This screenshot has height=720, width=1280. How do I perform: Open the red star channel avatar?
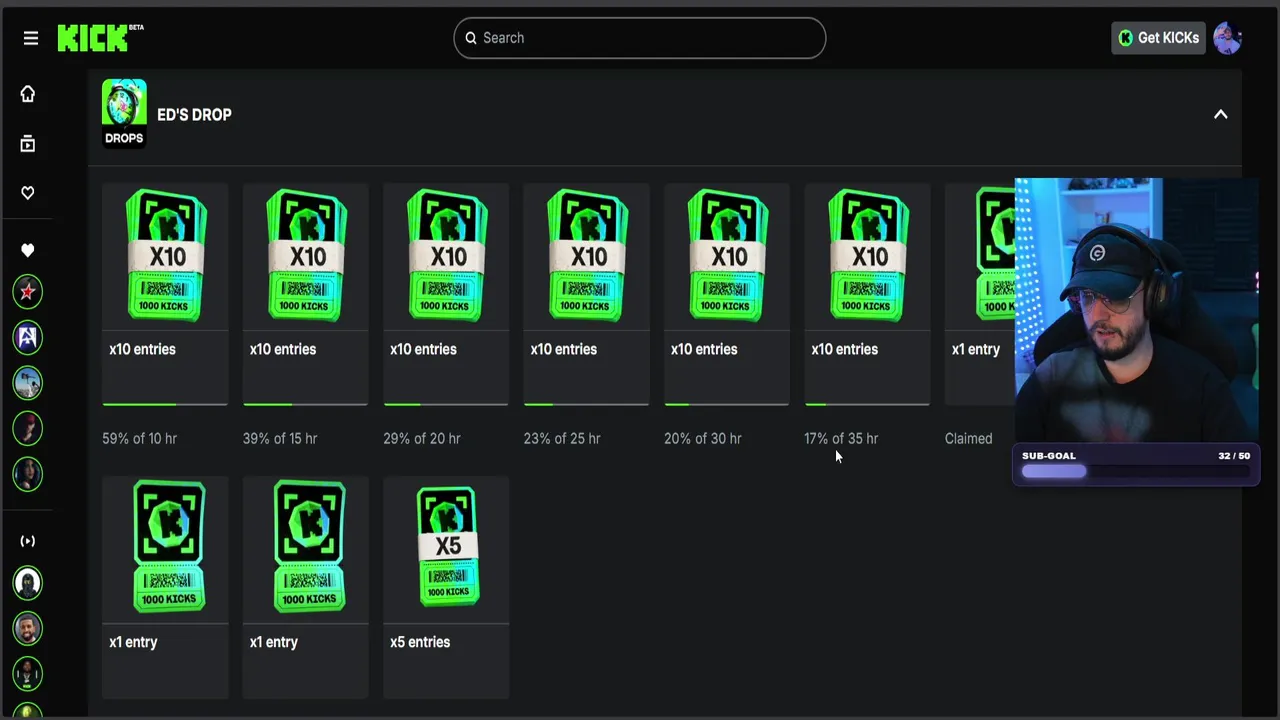coord(28,292)
